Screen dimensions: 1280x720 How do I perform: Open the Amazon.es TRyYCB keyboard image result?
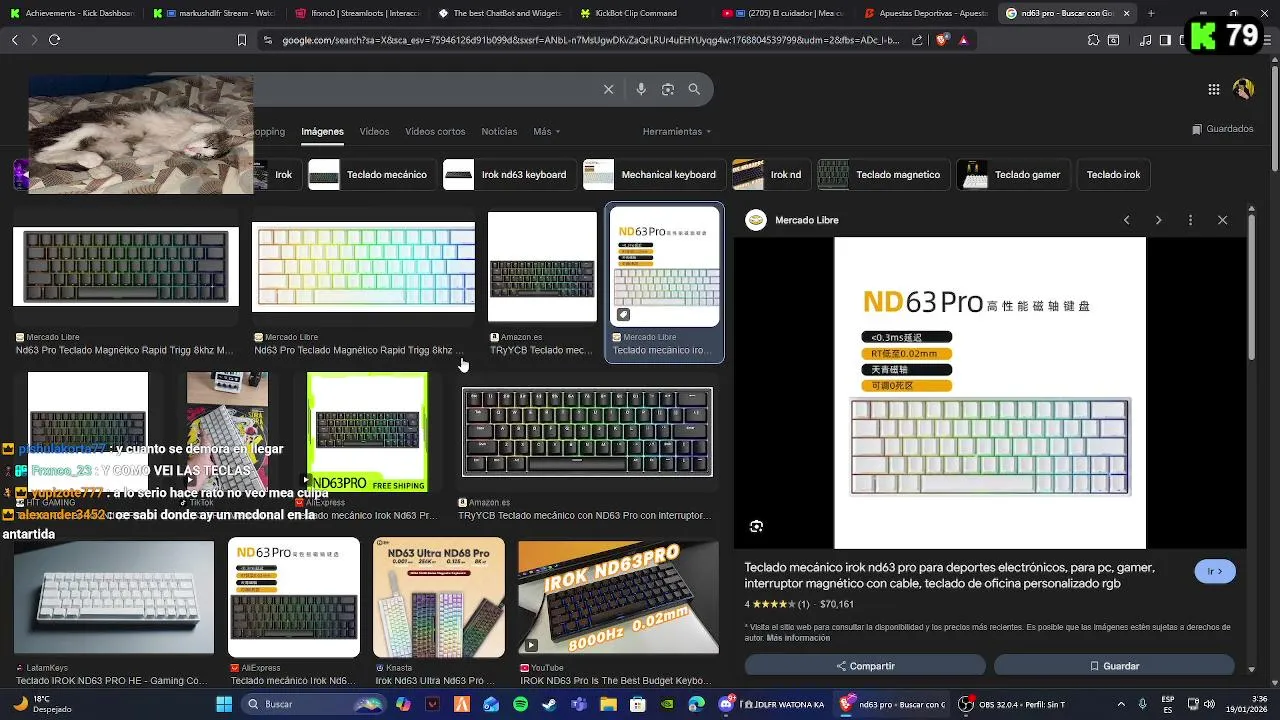pyautogui.click(x=587, y=432)
